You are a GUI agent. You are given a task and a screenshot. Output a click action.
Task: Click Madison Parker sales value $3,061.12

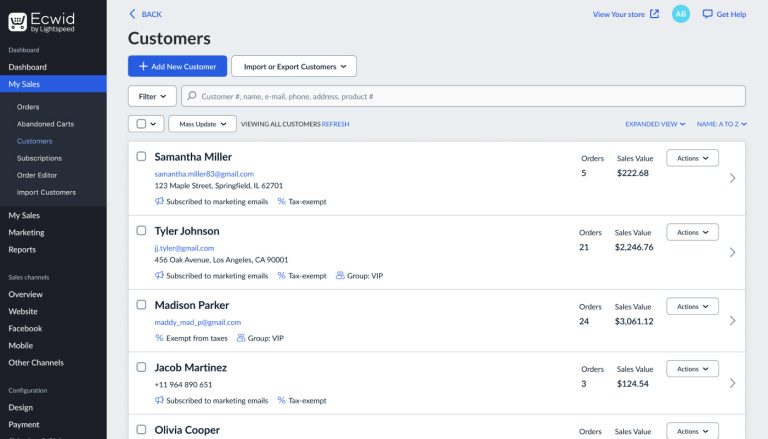click(x=634, y=321)
